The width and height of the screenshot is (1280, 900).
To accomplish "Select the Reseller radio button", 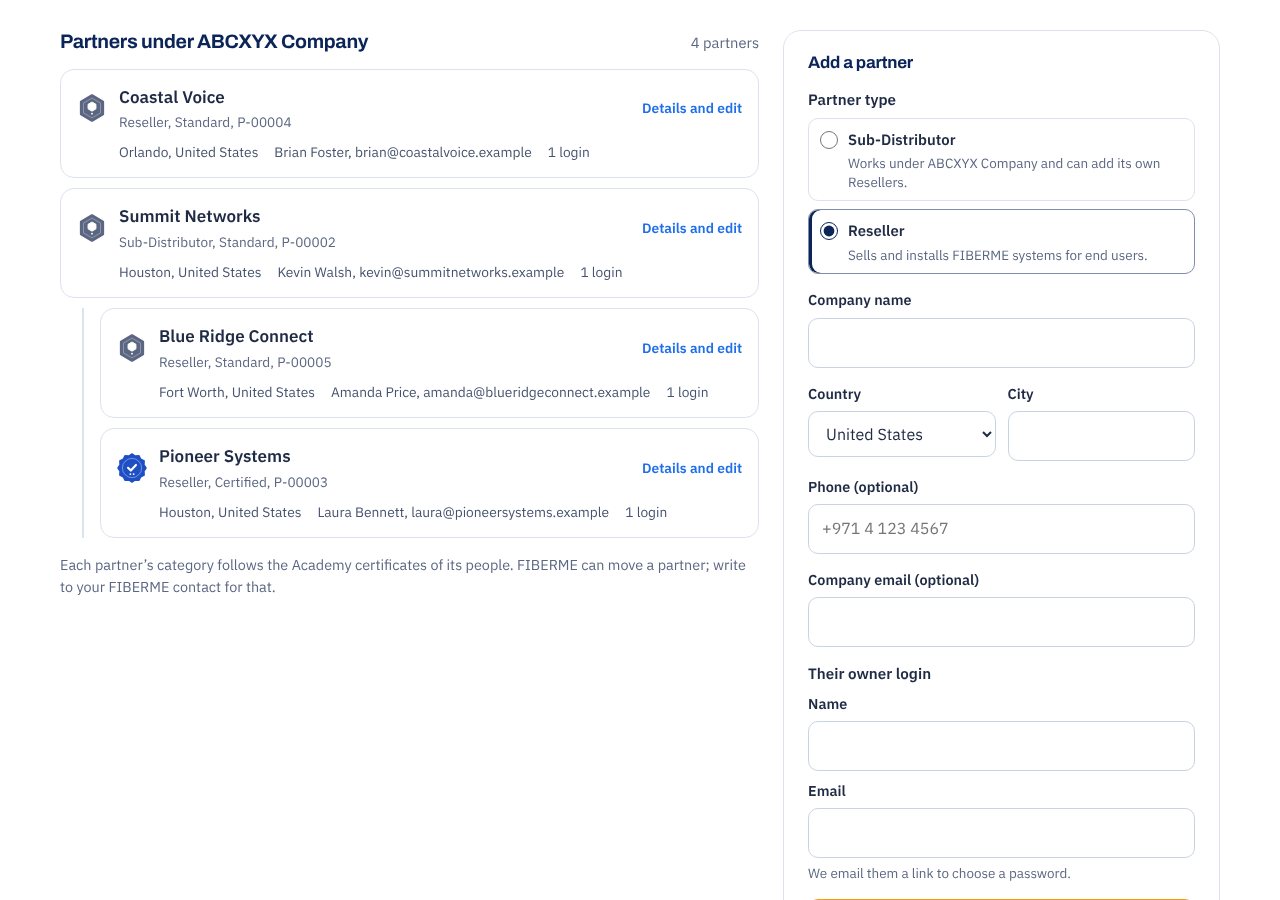I will tap(829, 231).
